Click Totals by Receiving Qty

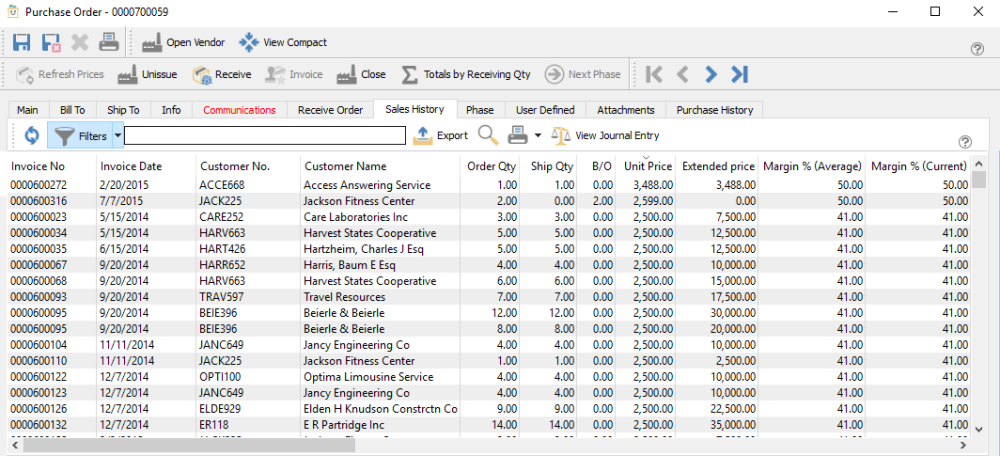pyautogui.click(x=465, y=74)
